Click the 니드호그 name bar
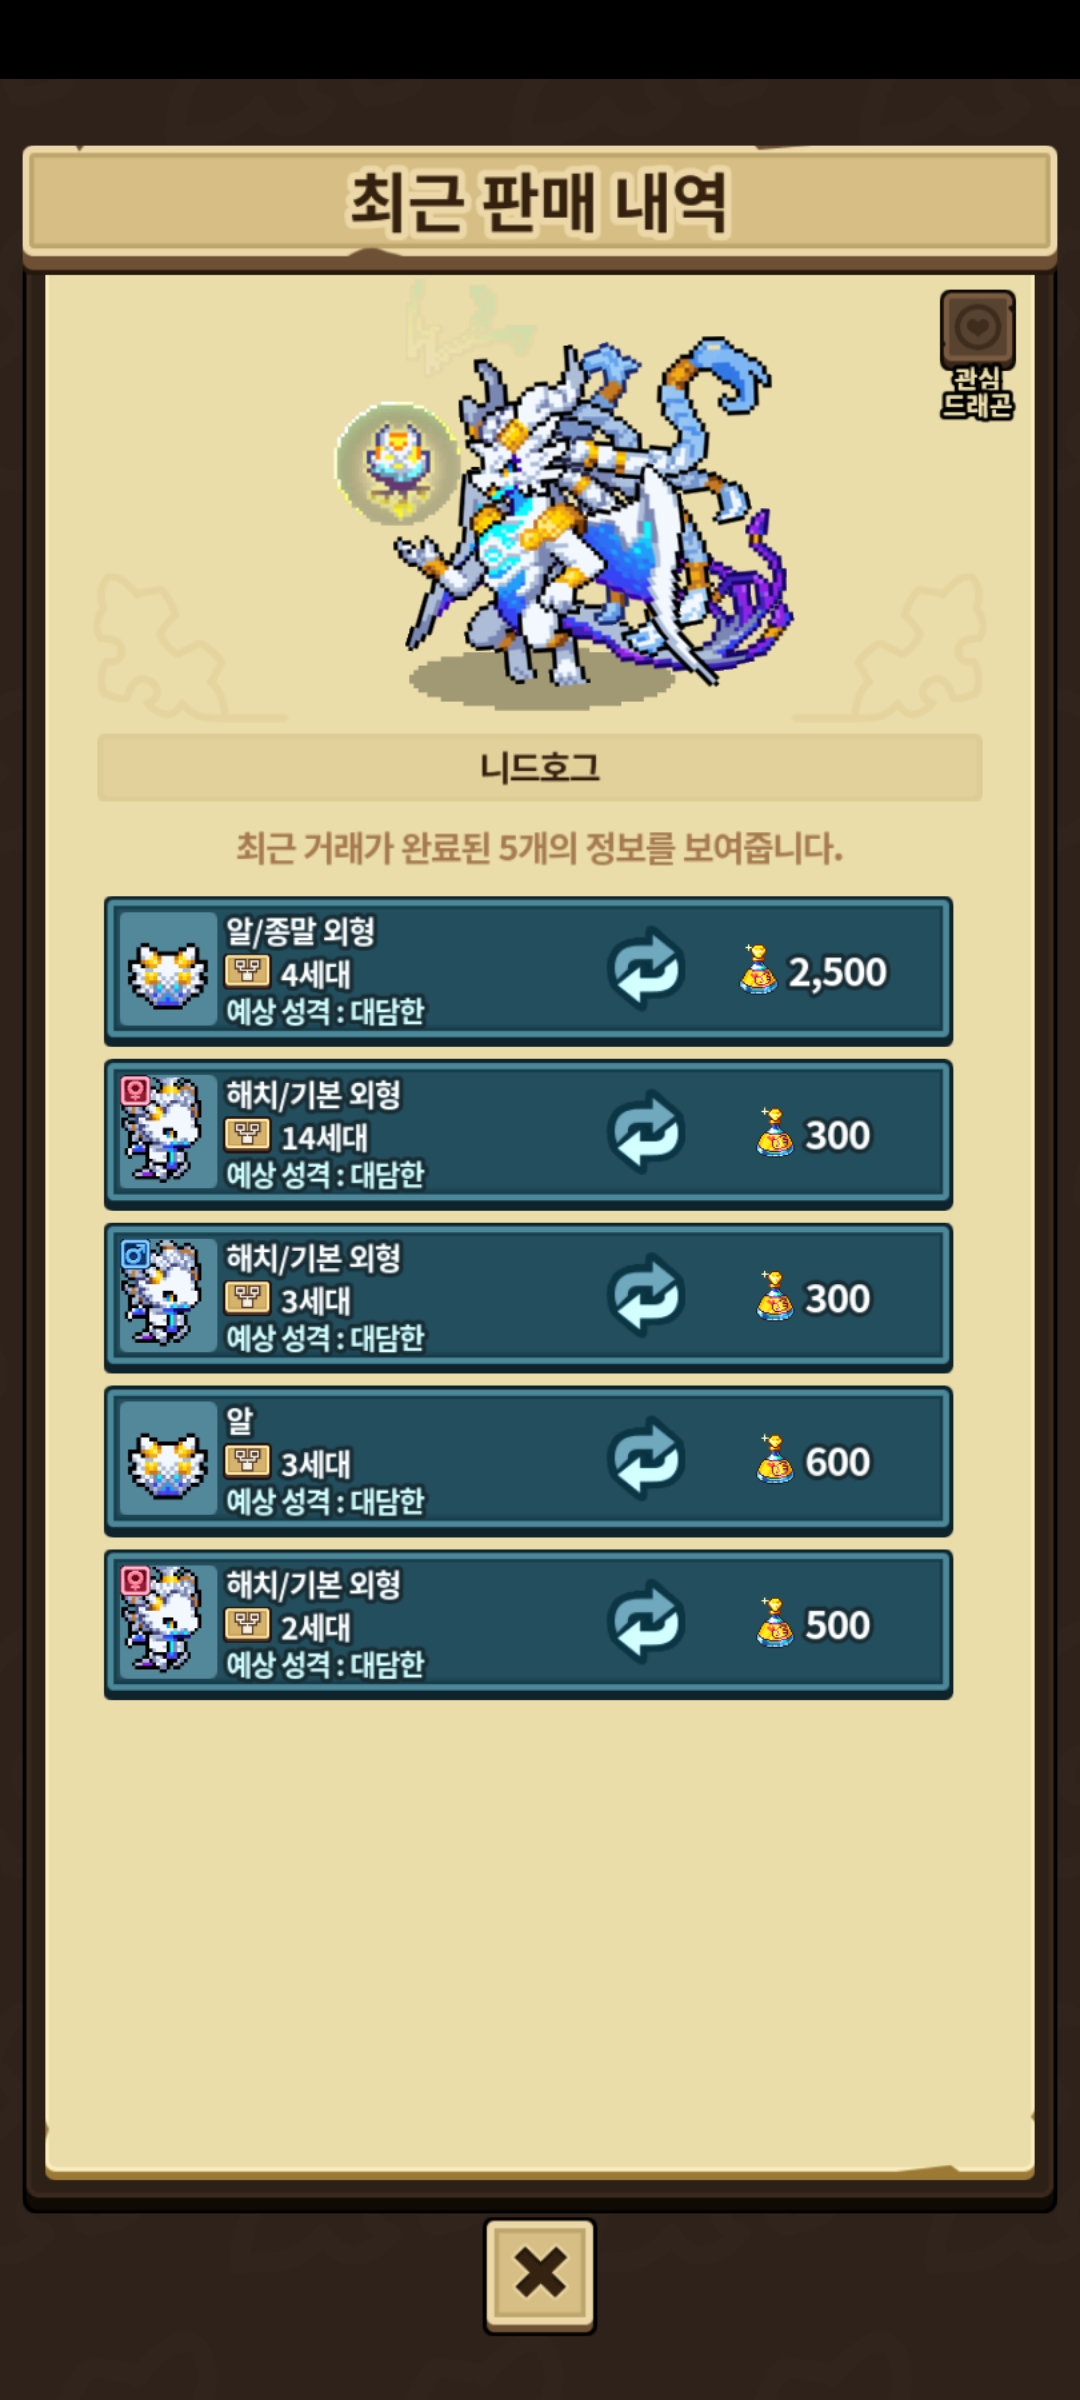1080x2400 pixels. coord(539,768)
